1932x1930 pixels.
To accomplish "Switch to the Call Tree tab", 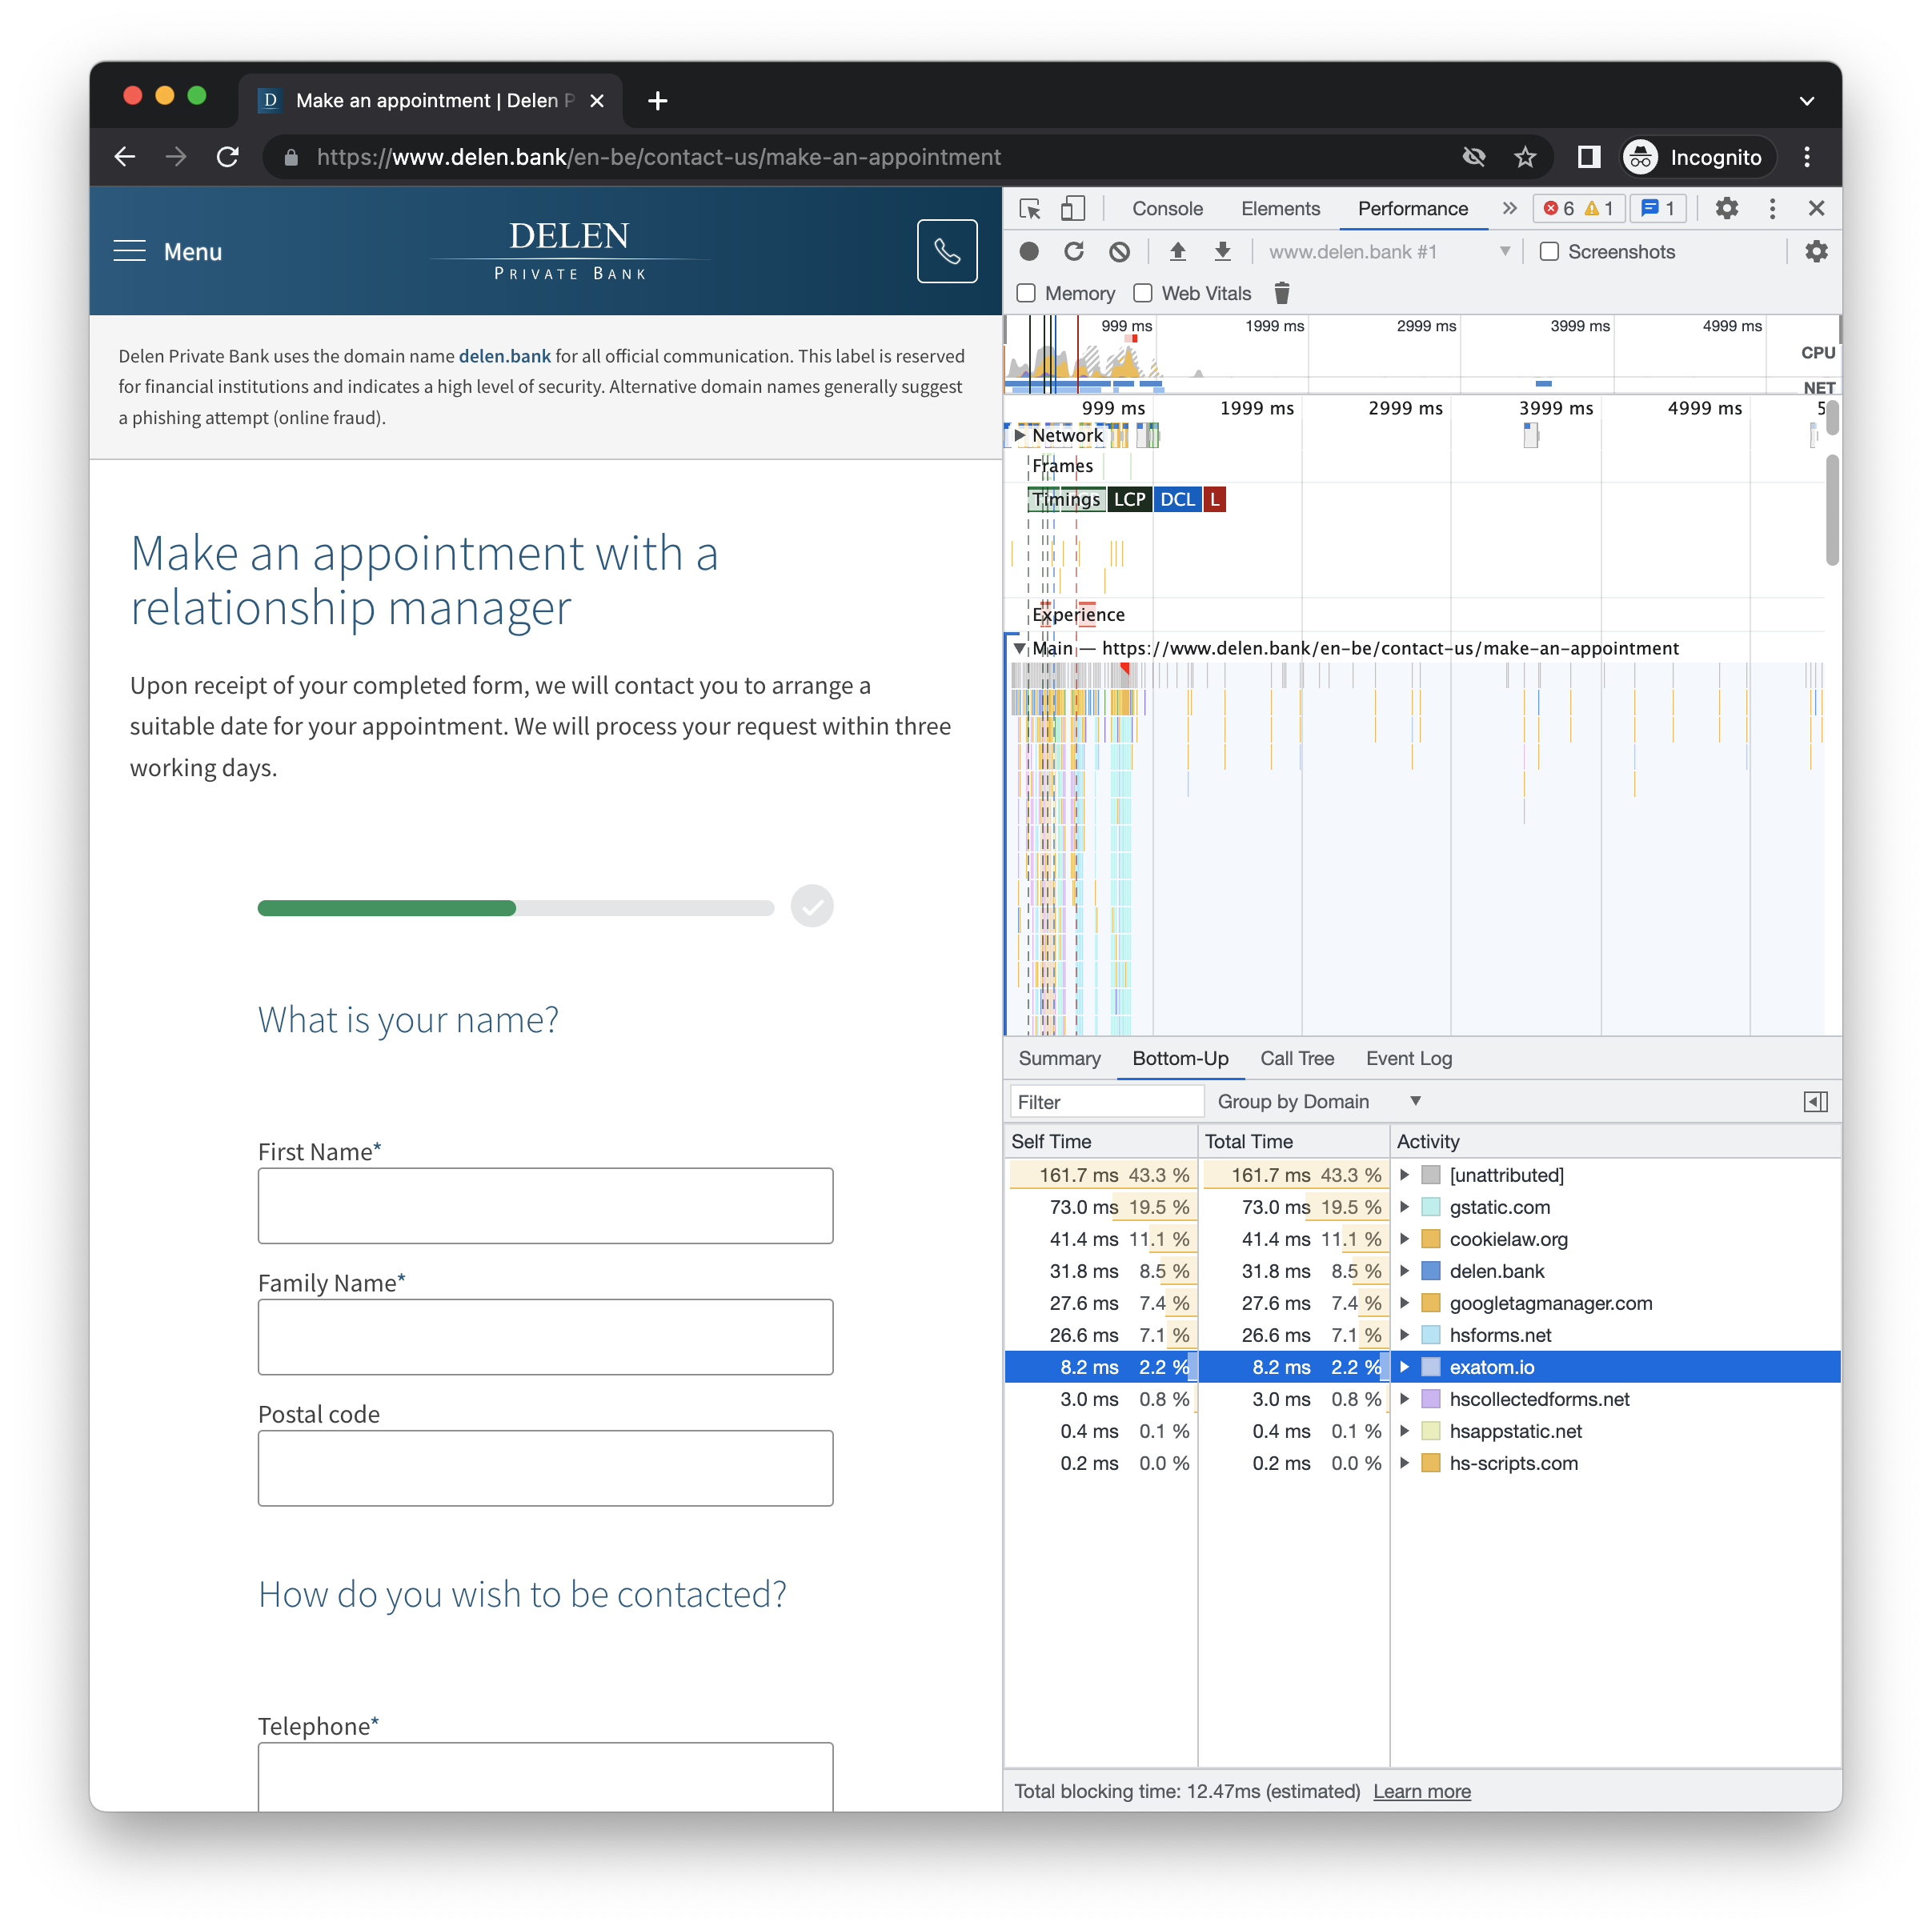I will point(1297,1058).
